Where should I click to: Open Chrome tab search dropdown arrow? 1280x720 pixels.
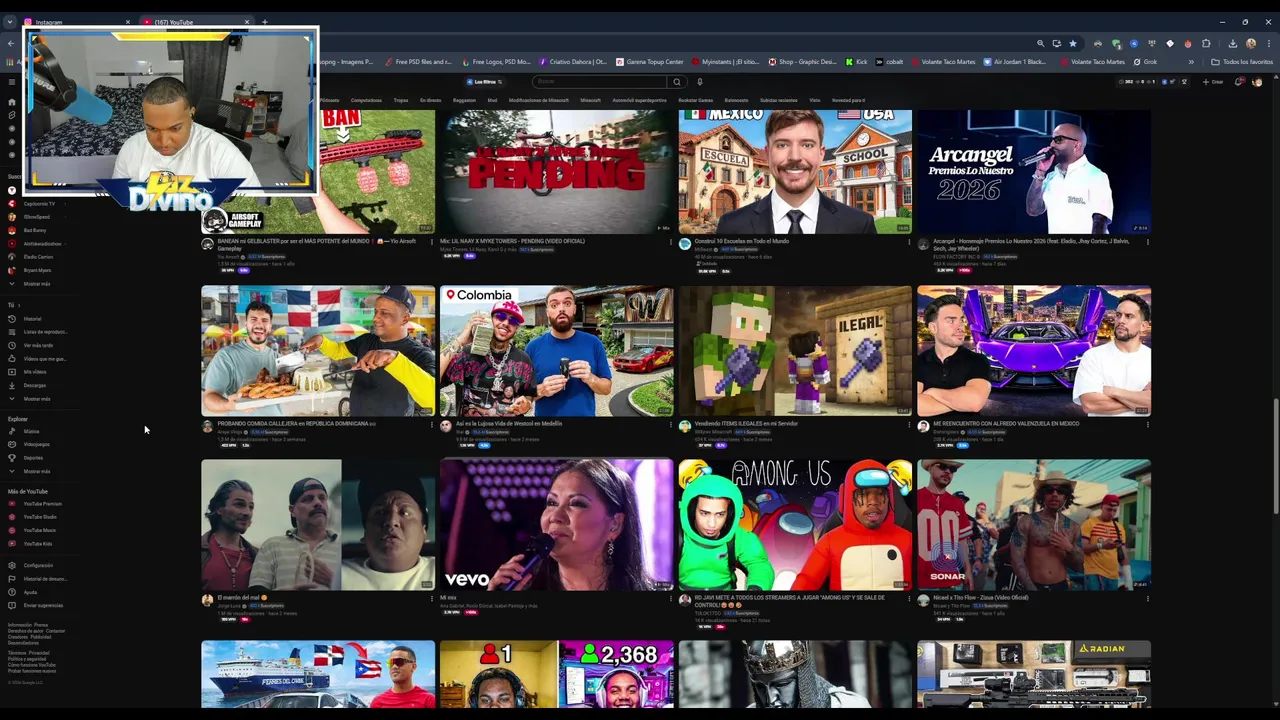10,22
